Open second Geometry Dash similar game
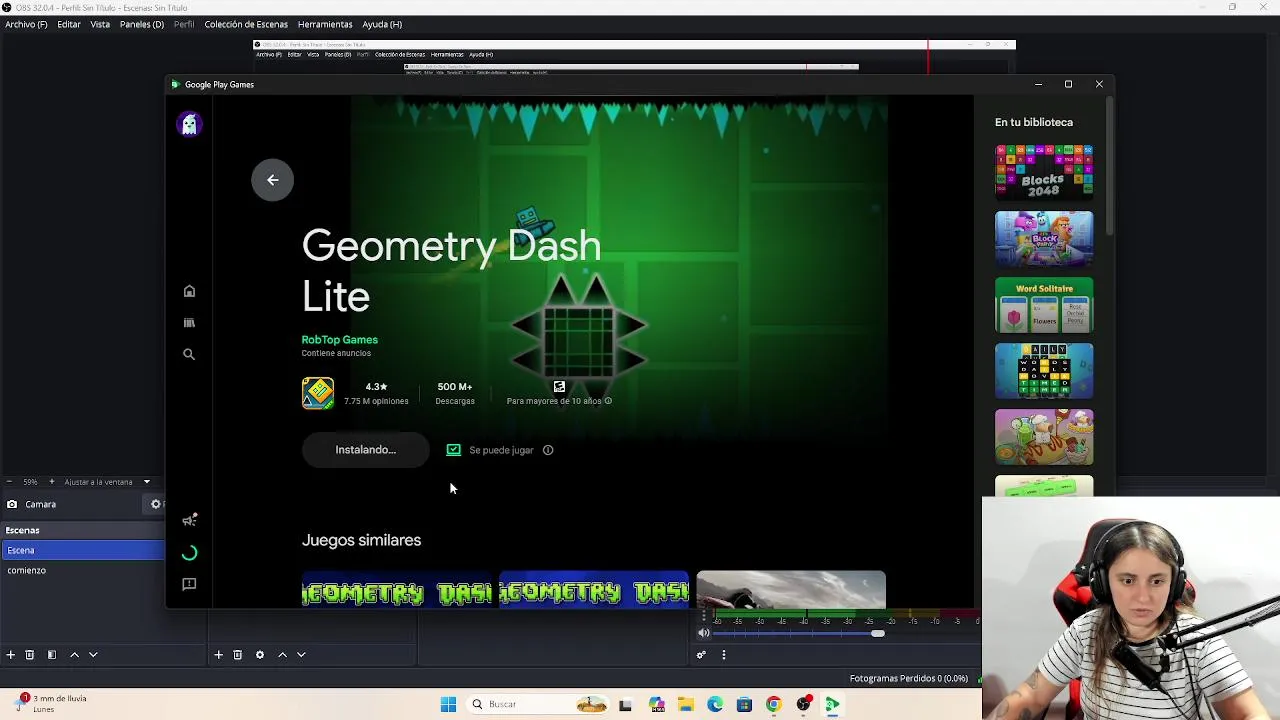 pos(594,589)
